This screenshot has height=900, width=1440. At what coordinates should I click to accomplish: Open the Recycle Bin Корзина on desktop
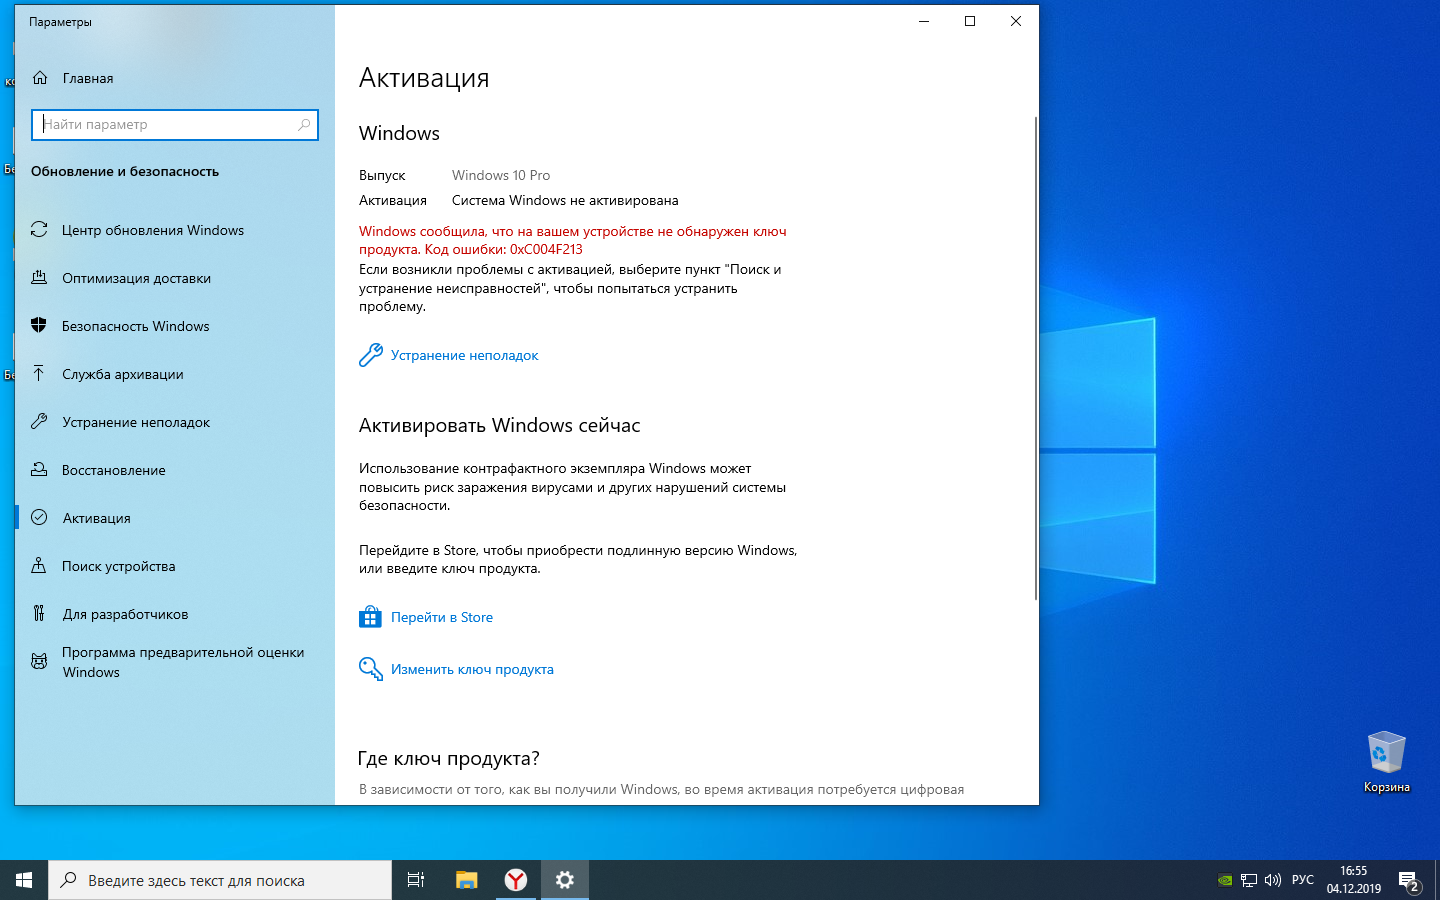(1386, 762)
